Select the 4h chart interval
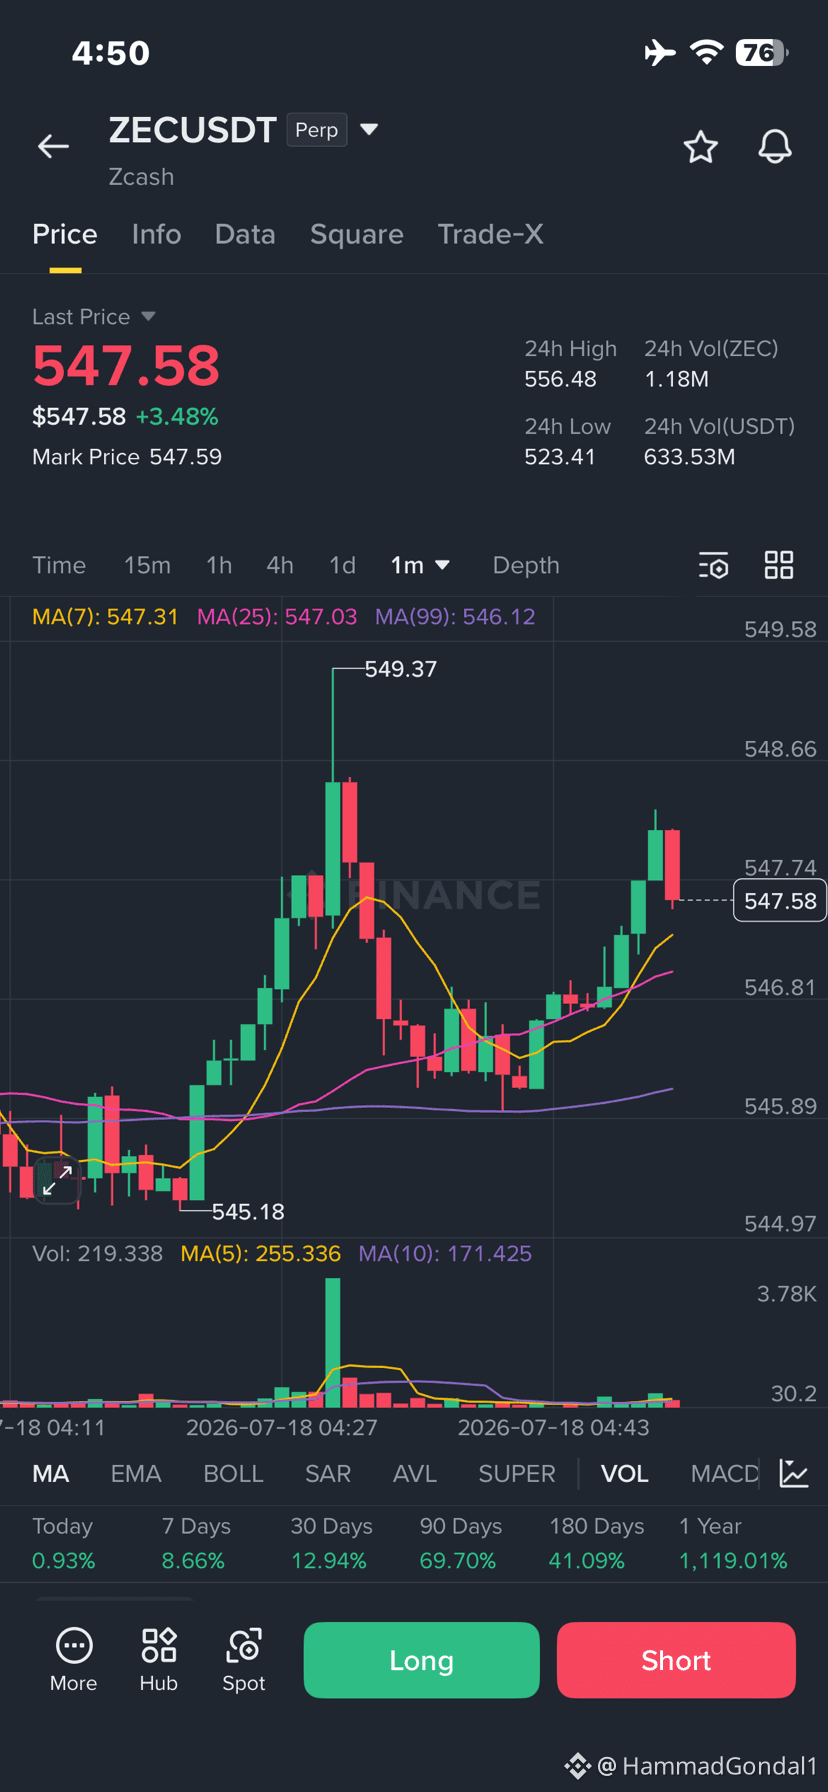Viewport: 828px width, 1792px height. (x=280, y=565)
